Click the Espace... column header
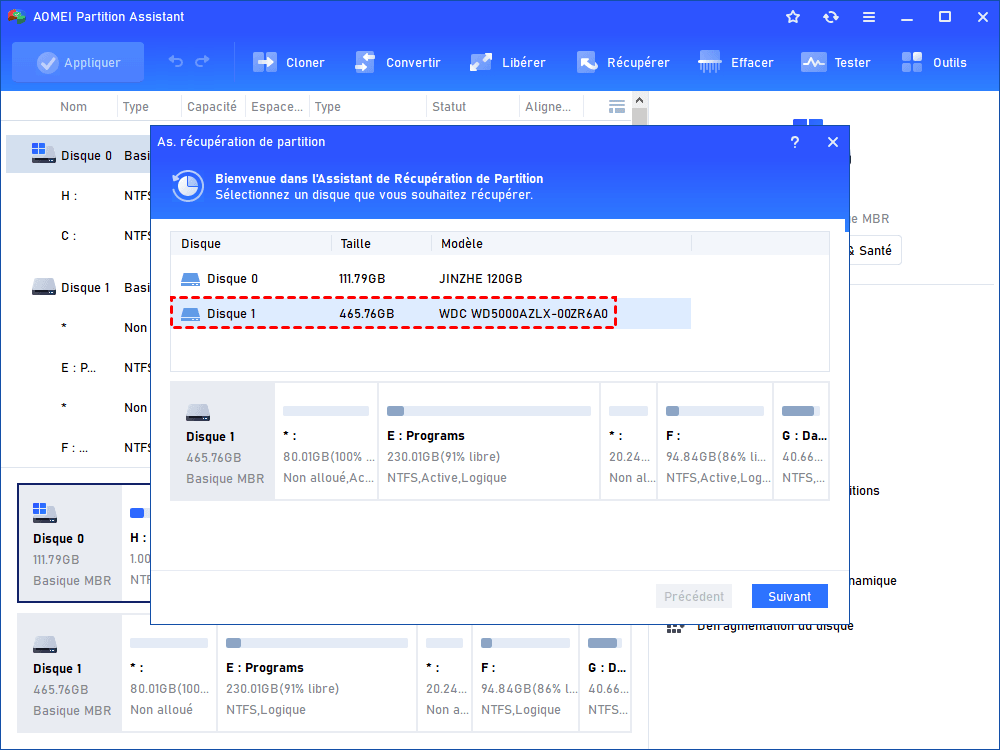Viewport: 1000px width, 750px height. click(277, 107)
